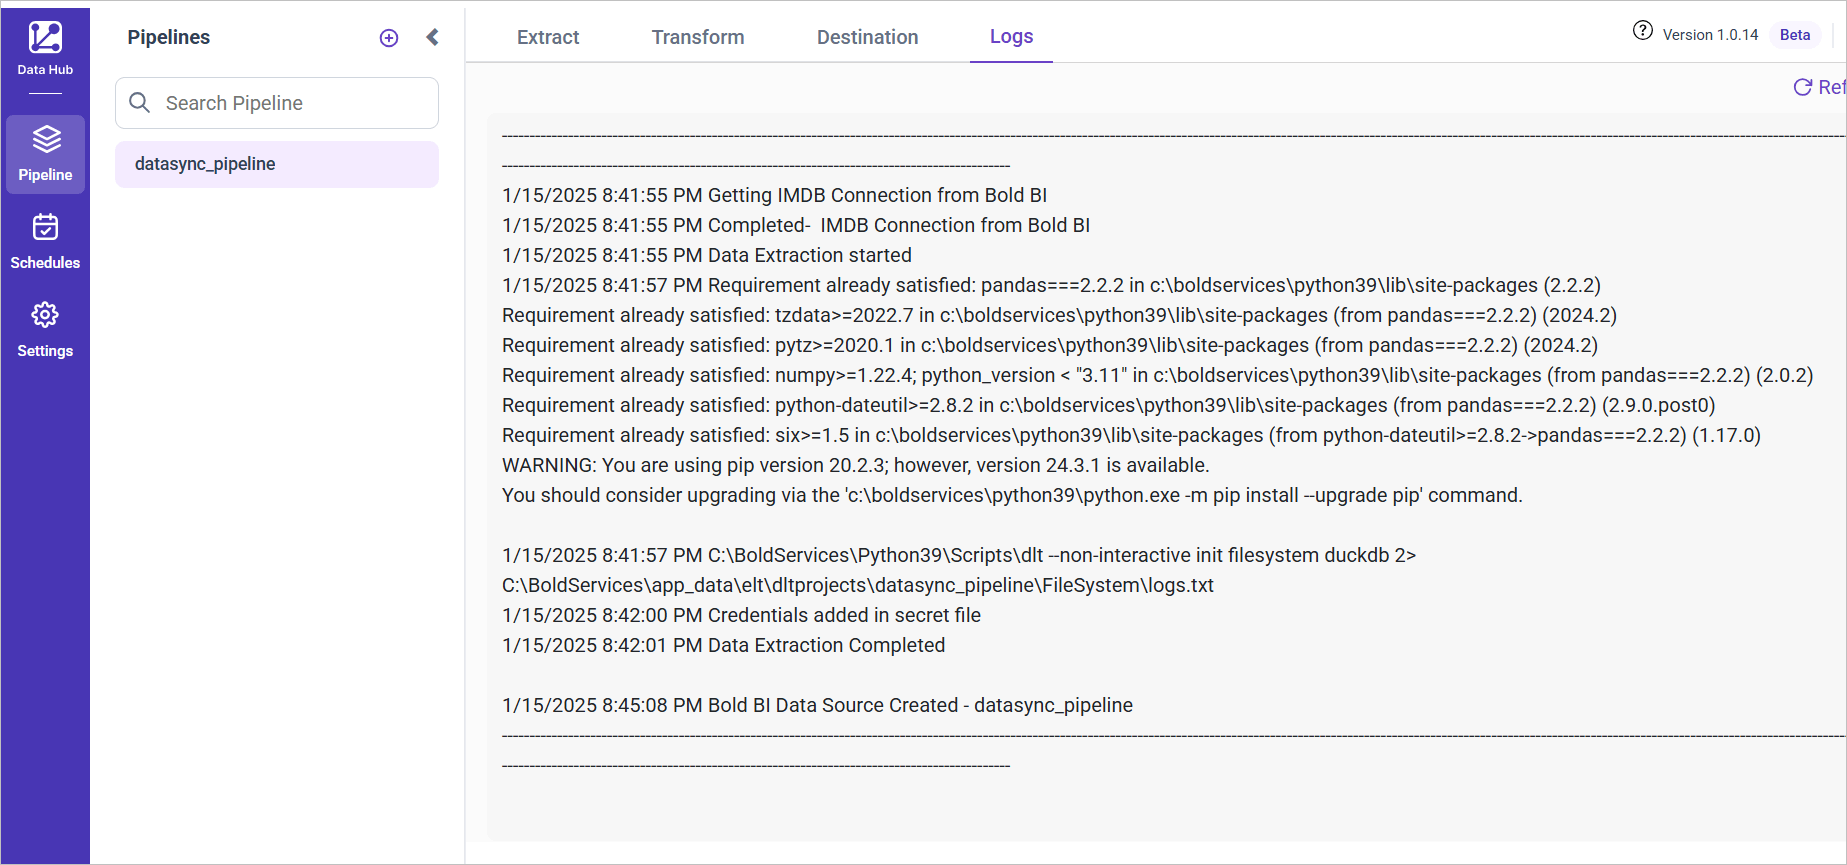1847x865 pixels.
Task: Click log line about numpy>=1.22.4 requirement
Action: pyautogui.click(x=1157, y=375)
